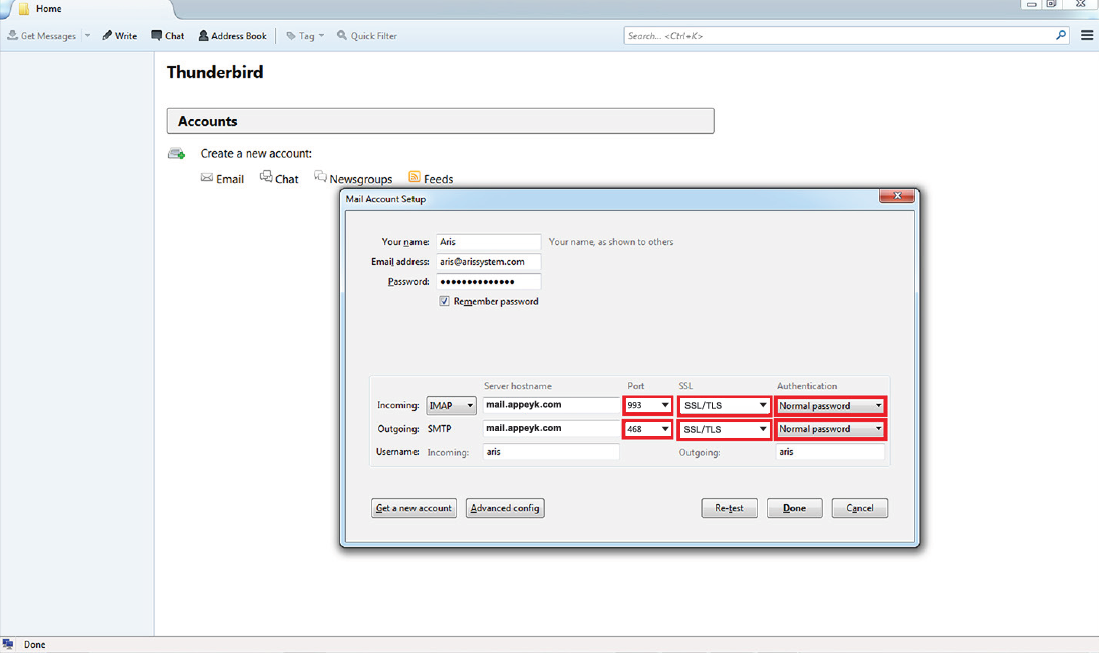1099x653 pixels.
Task: Open the Tag dropdown
Action: click(305, 36)
